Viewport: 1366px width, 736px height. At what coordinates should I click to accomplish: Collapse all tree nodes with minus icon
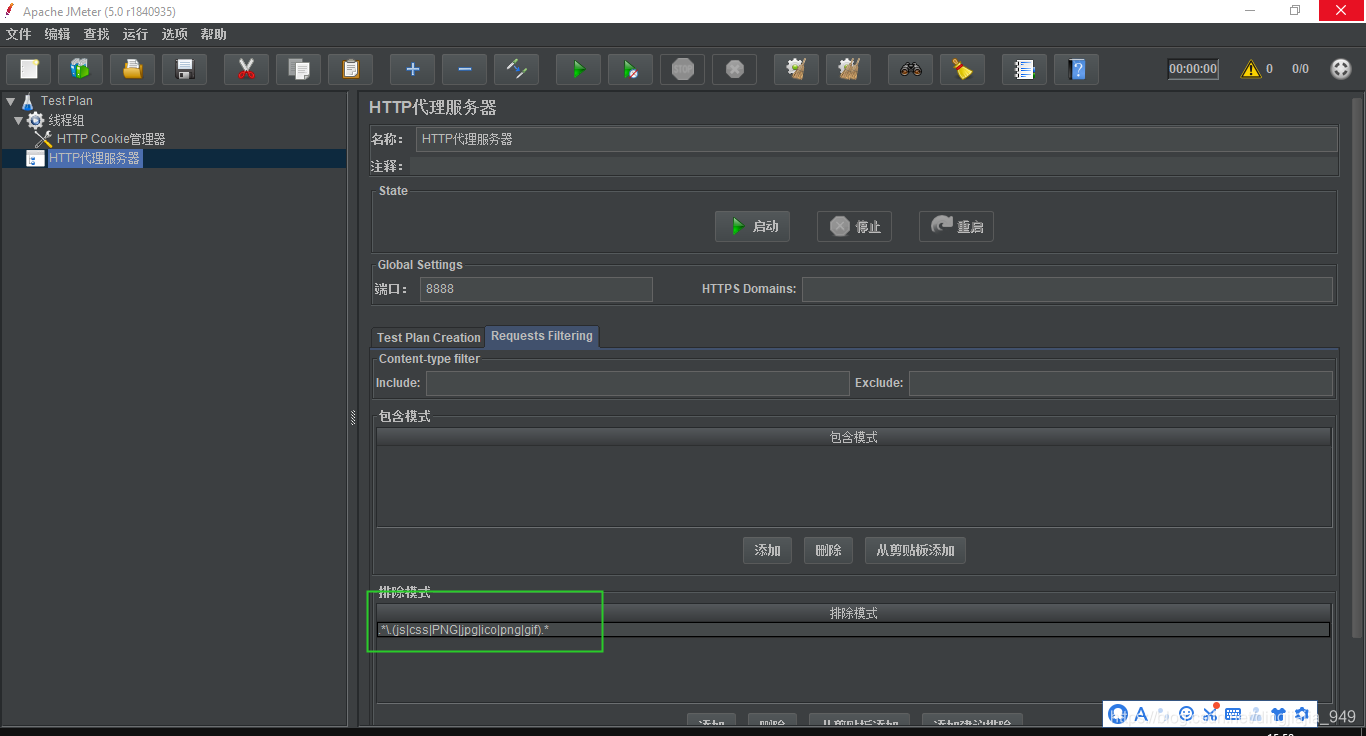[464, 69]
